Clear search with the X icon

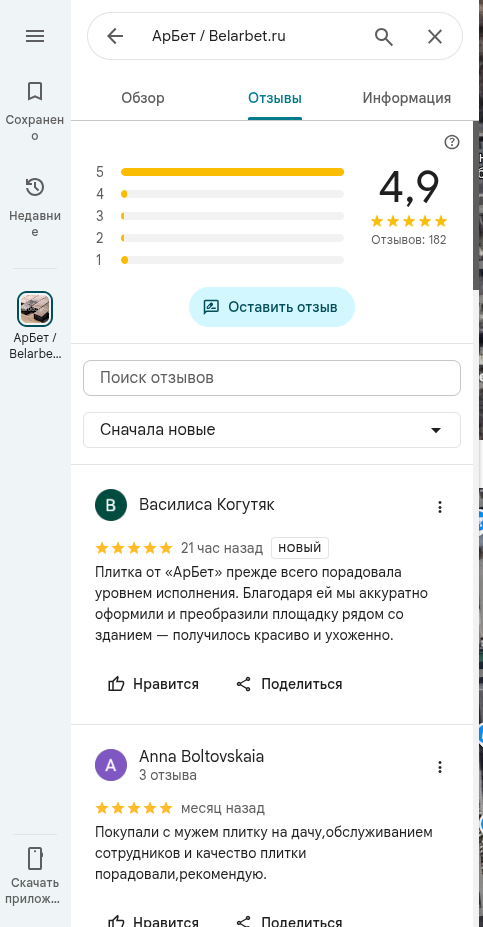435,37
